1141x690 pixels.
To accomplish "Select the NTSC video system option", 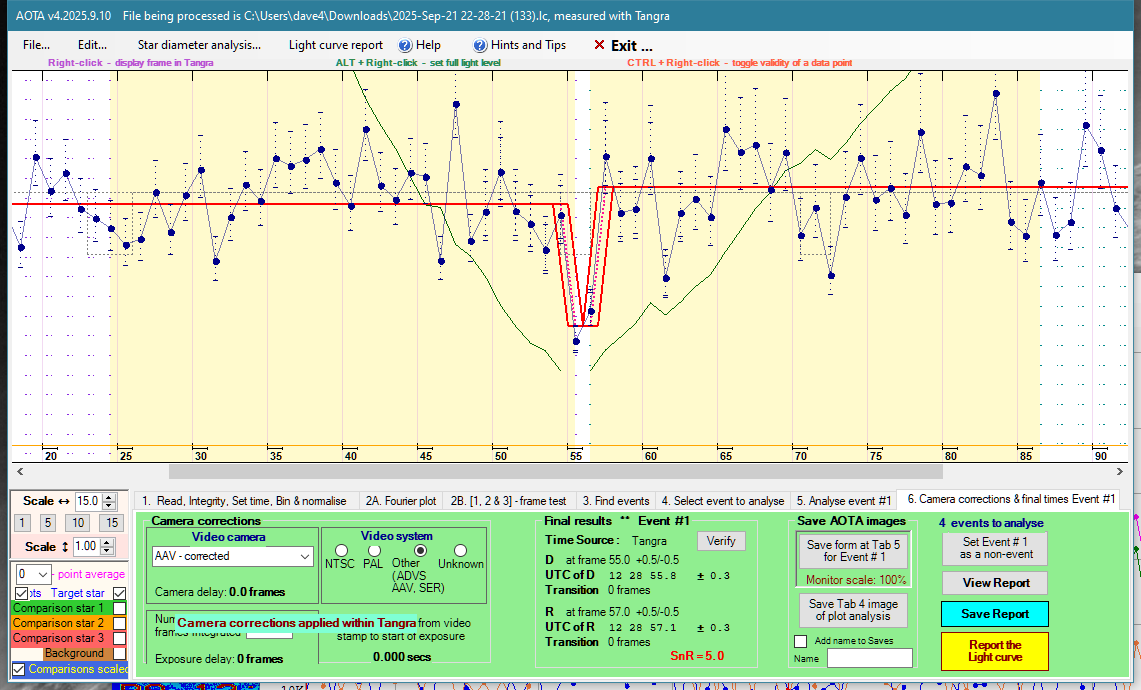I will point(342,550).
